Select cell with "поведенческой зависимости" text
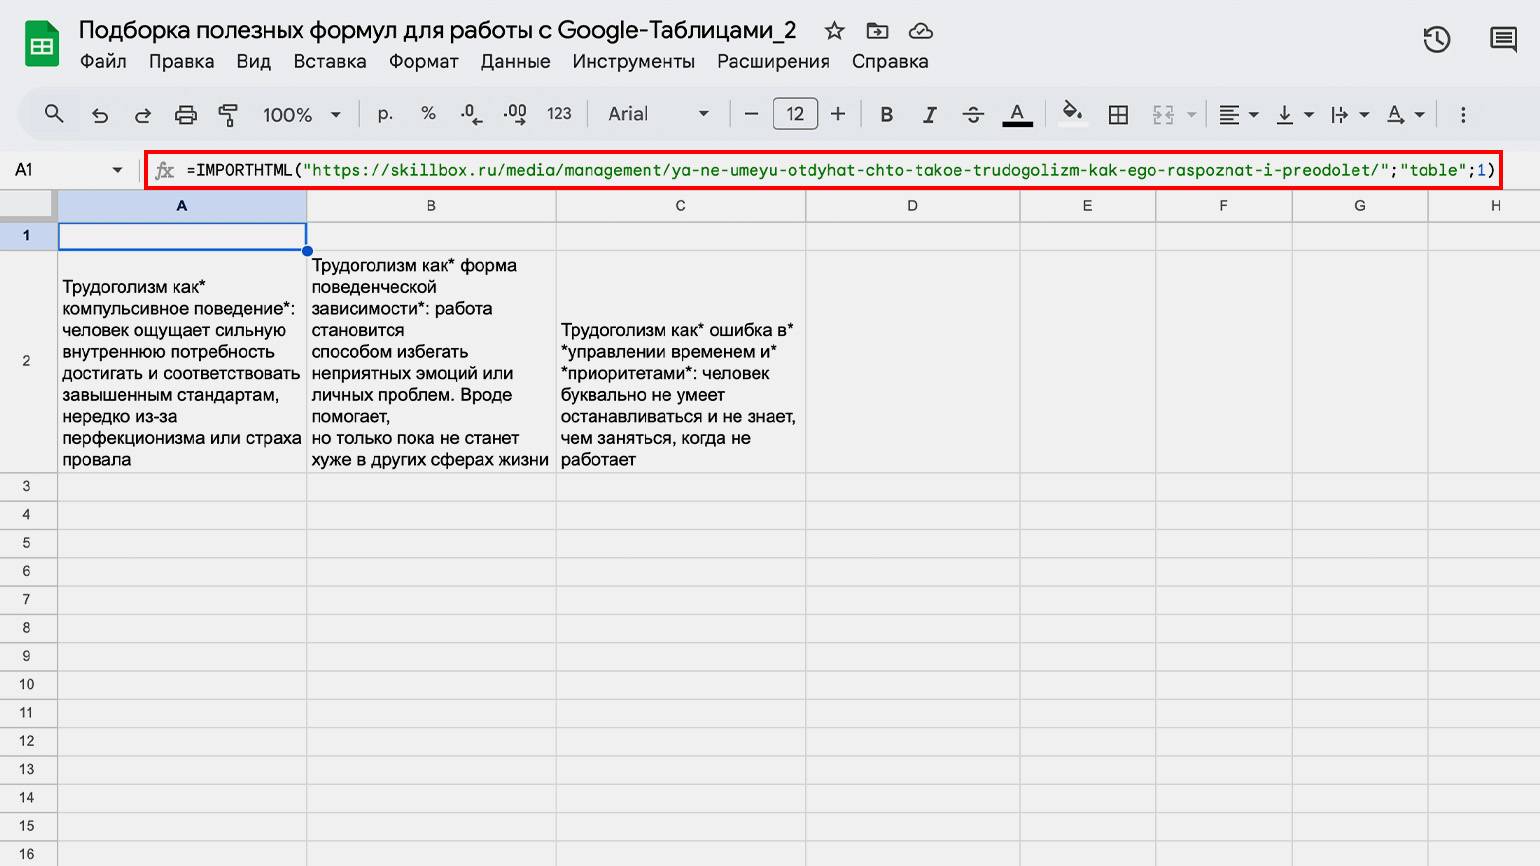Image resolution: width=1540 pixels, height=866 pixels. tap(431, 361)
